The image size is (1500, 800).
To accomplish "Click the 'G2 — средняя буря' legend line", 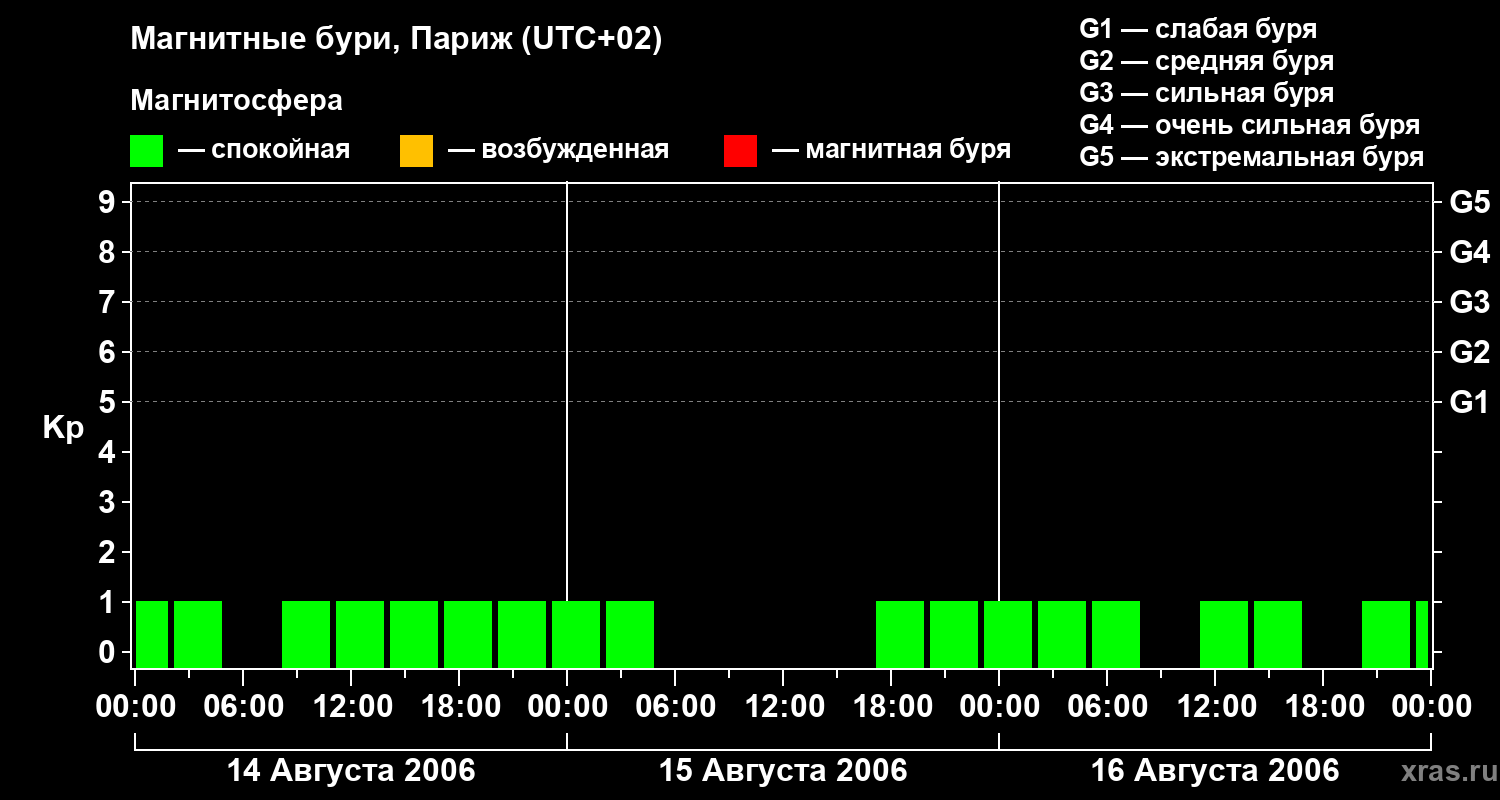I will coord(1207,61).
